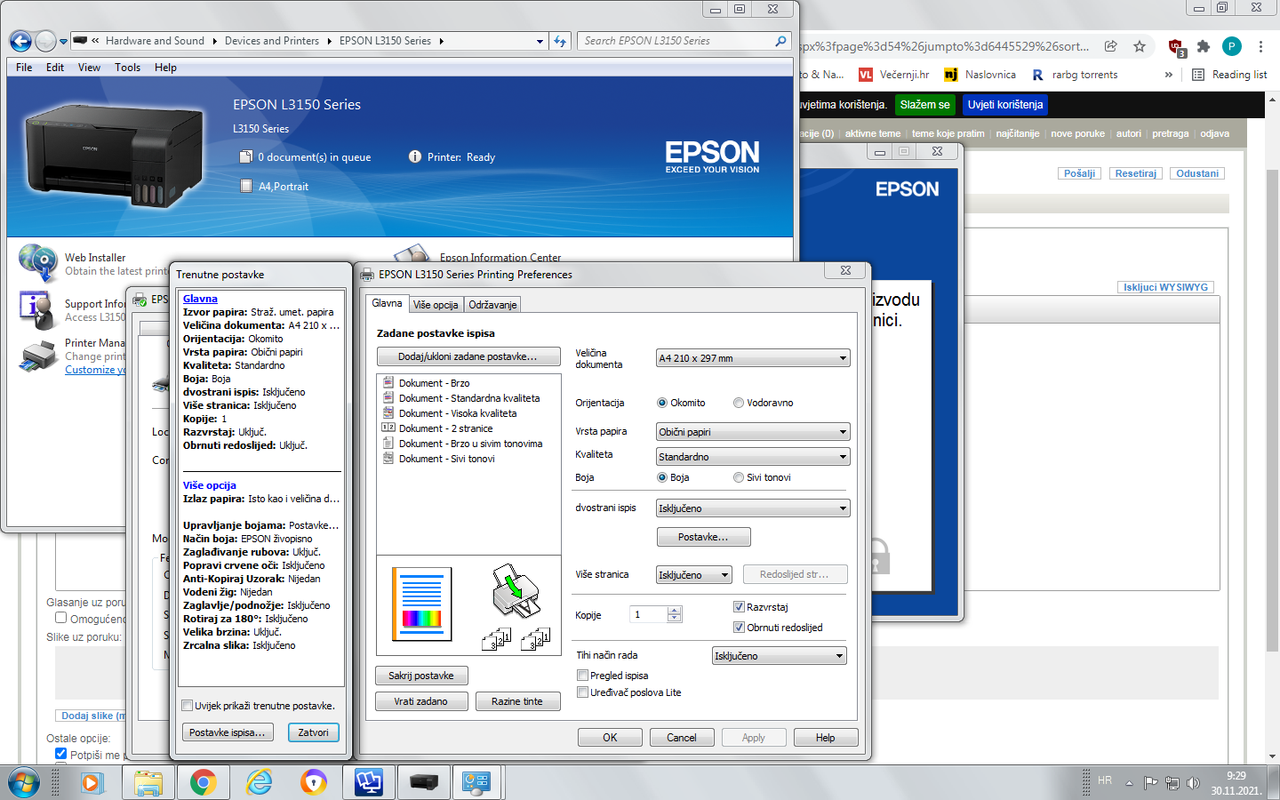Click Slažem se button in Chrome page
1280x800 pixels.
924,104
